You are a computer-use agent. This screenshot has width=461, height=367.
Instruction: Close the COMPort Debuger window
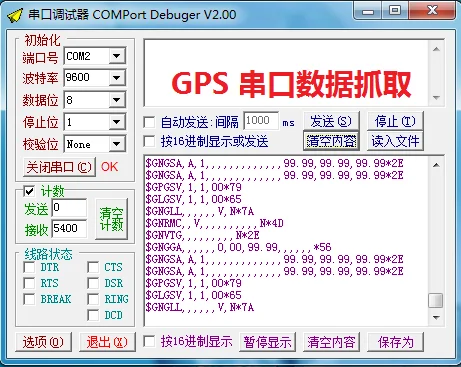432,11
